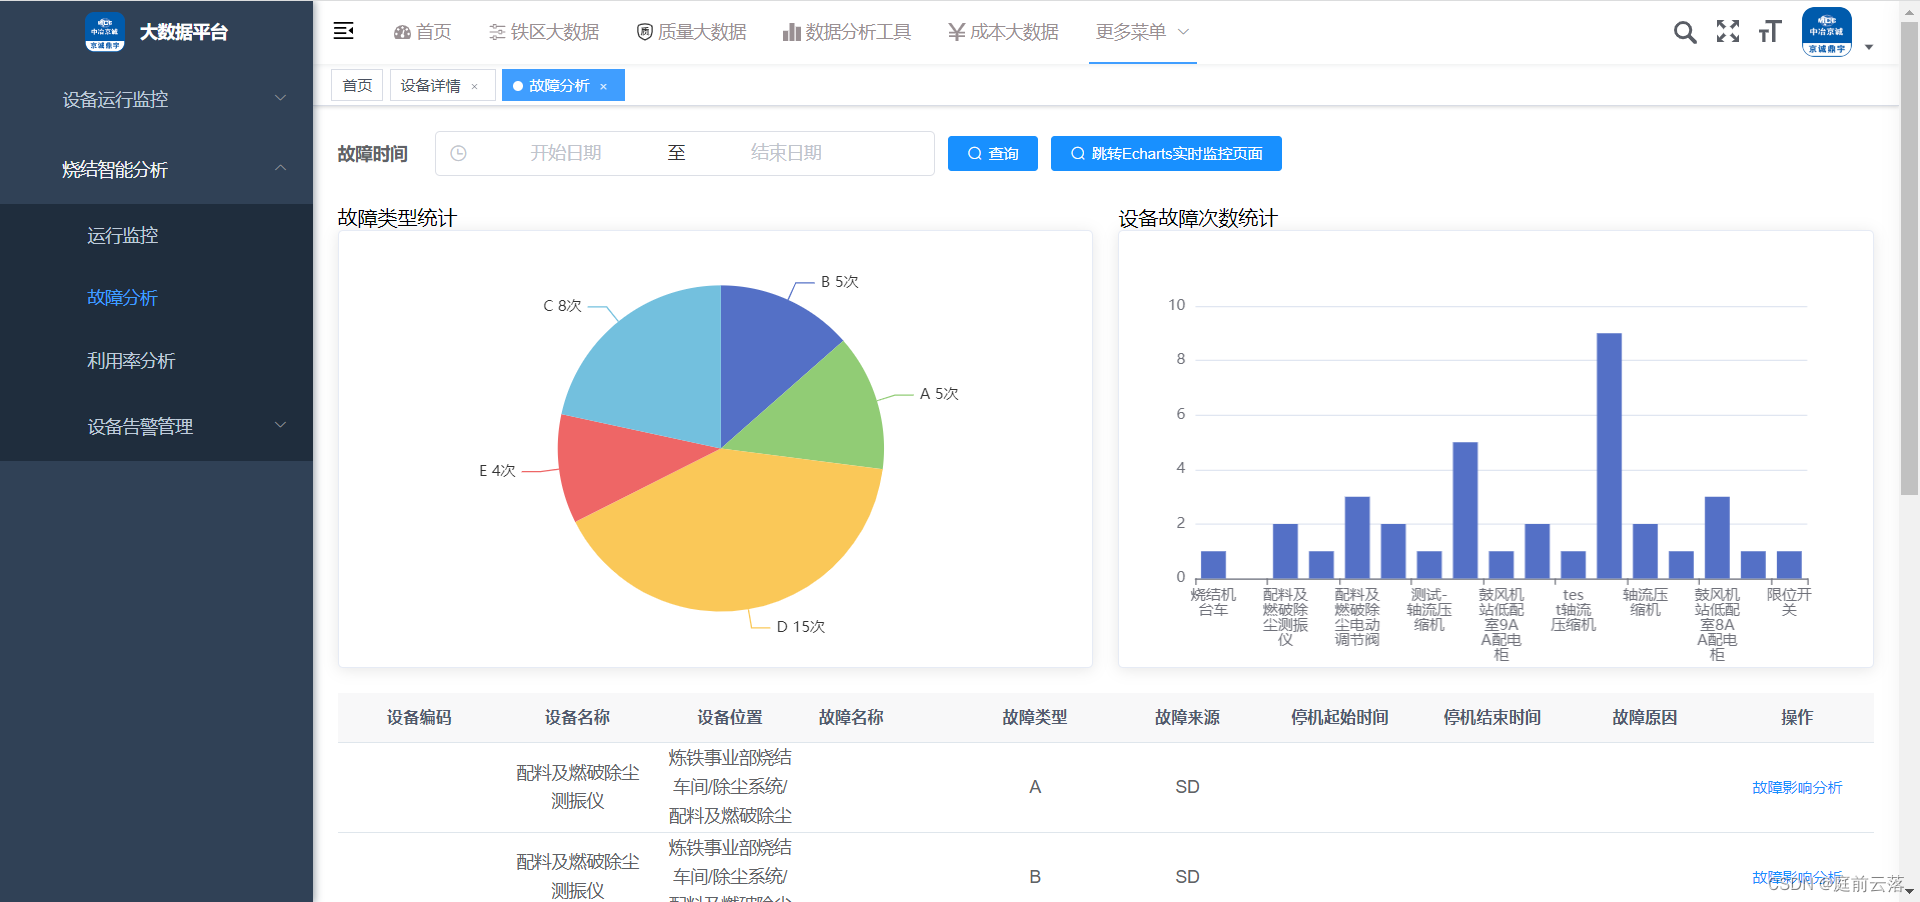Switch to 设备详情 tab
Image resolution: width=1920 pixels, height=902 pixels.
point(431,86)
